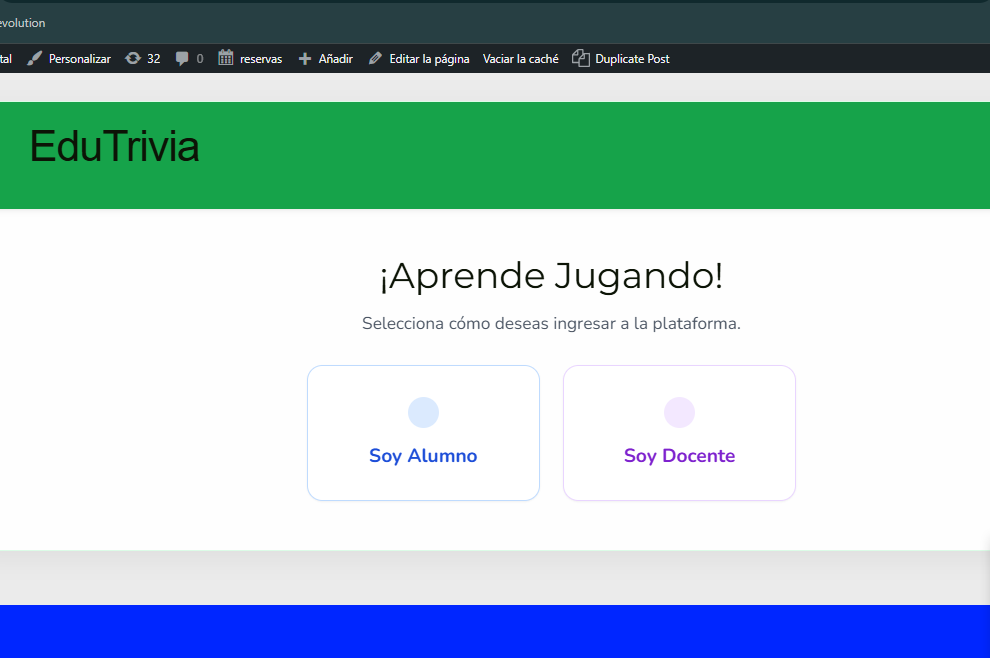The image size is (990, 658).
Task: Click the circular-arrows updates icon
Action: (x=133, y=59)
